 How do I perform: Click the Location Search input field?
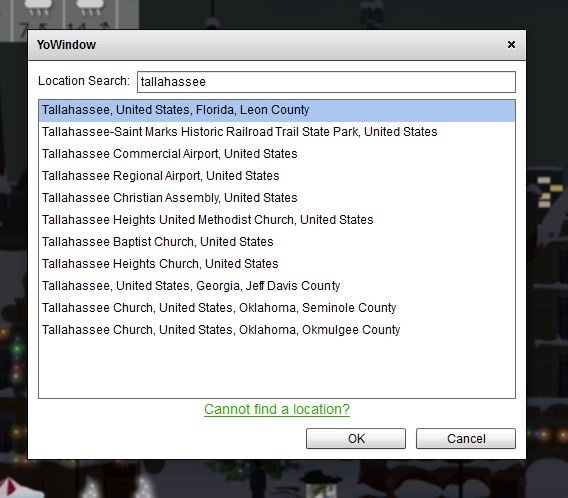pos(326,82)
